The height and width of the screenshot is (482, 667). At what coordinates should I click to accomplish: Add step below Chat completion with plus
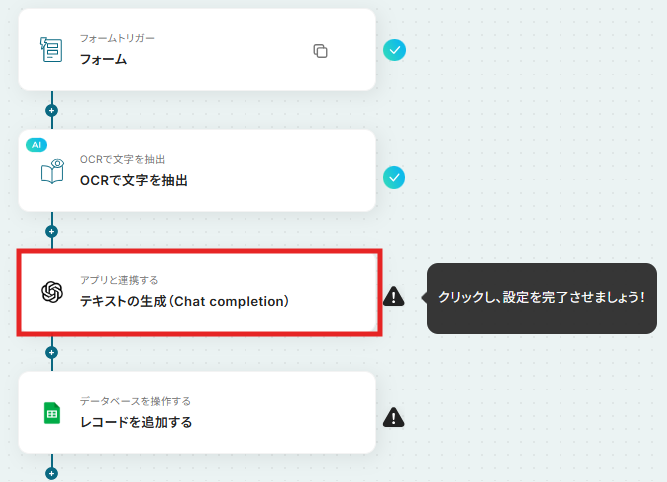[51, 352]
